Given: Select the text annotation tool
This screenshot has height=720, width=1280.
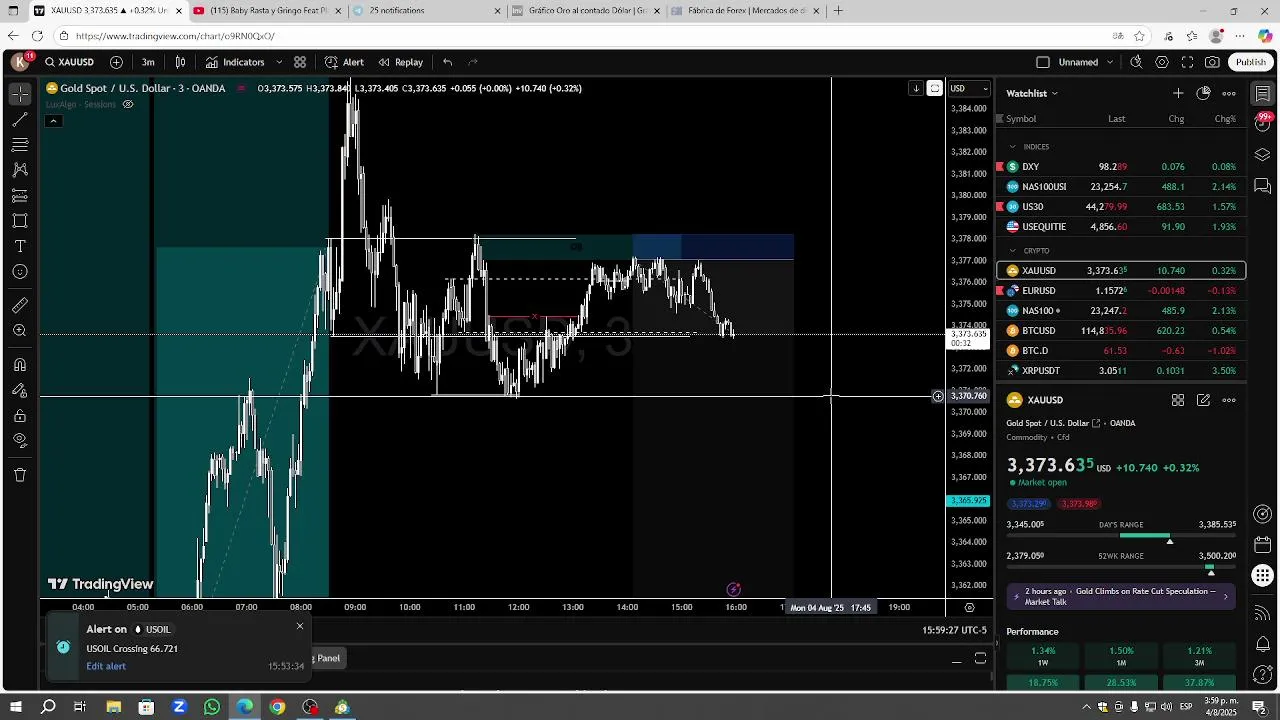Looking at the screenshot, I should pos(20,246).
